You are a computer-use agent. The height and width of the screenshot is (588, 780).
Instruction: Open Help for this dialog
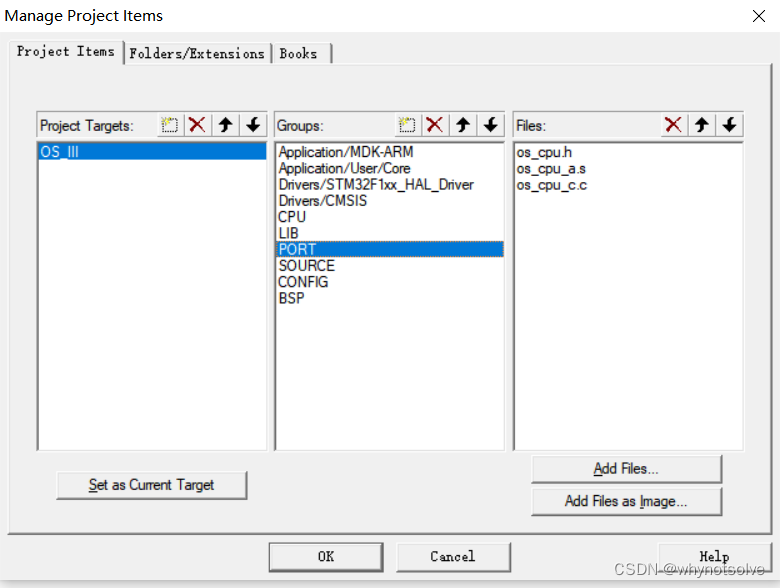(x=715, y=557)
